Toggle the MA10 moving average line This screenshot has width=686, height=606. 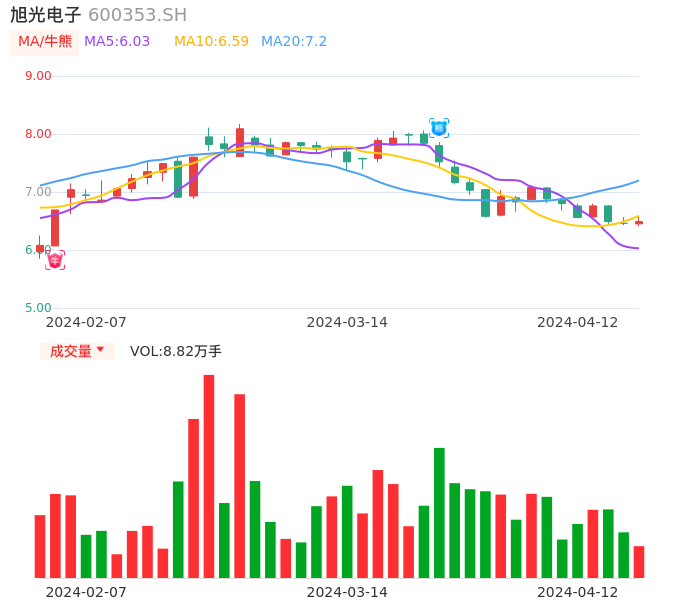(211, 42)
